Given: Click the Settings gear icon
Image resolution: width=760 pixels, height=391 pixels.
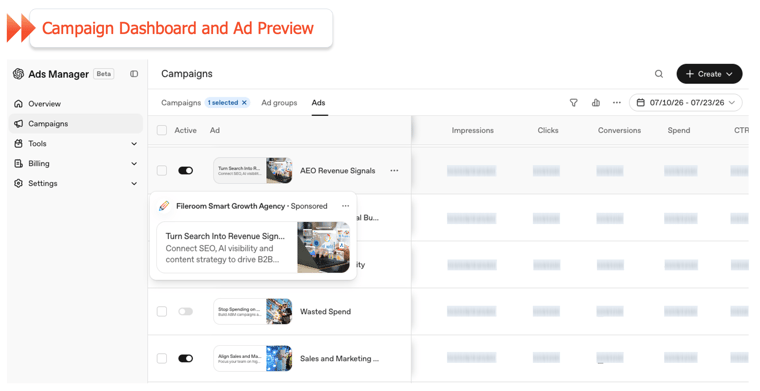Looking at the screenshot, I should (x=18, y=183).
